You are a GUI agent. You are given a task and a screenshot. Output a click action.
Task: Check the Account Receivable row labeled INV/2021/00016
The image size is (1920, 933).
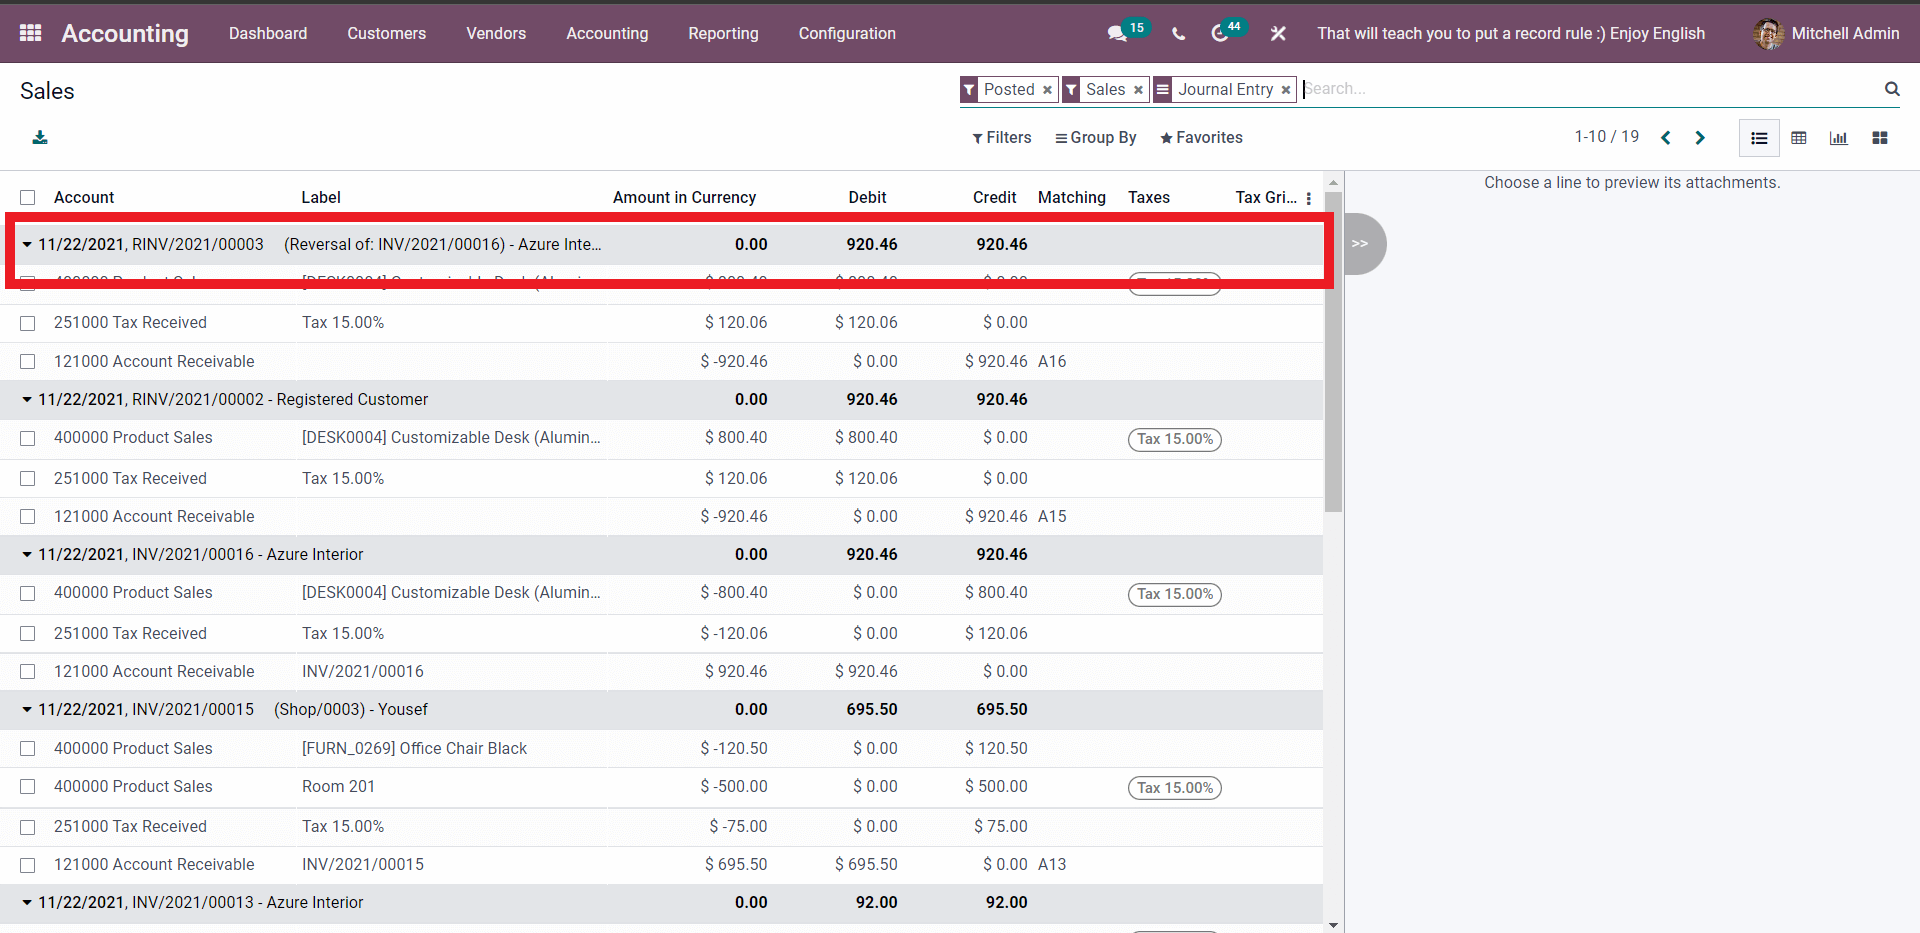point(28,672)
